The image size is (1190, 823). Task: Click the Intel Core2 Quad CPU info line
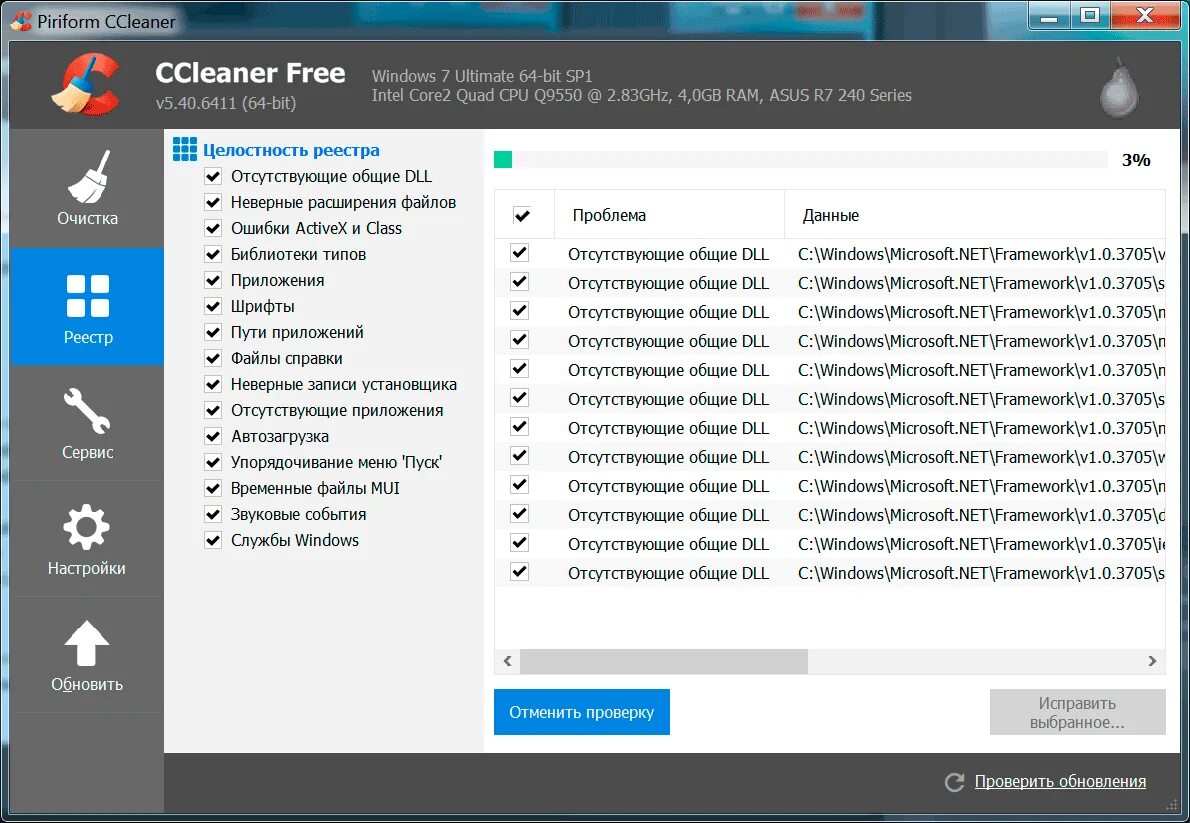click(641, 96)
